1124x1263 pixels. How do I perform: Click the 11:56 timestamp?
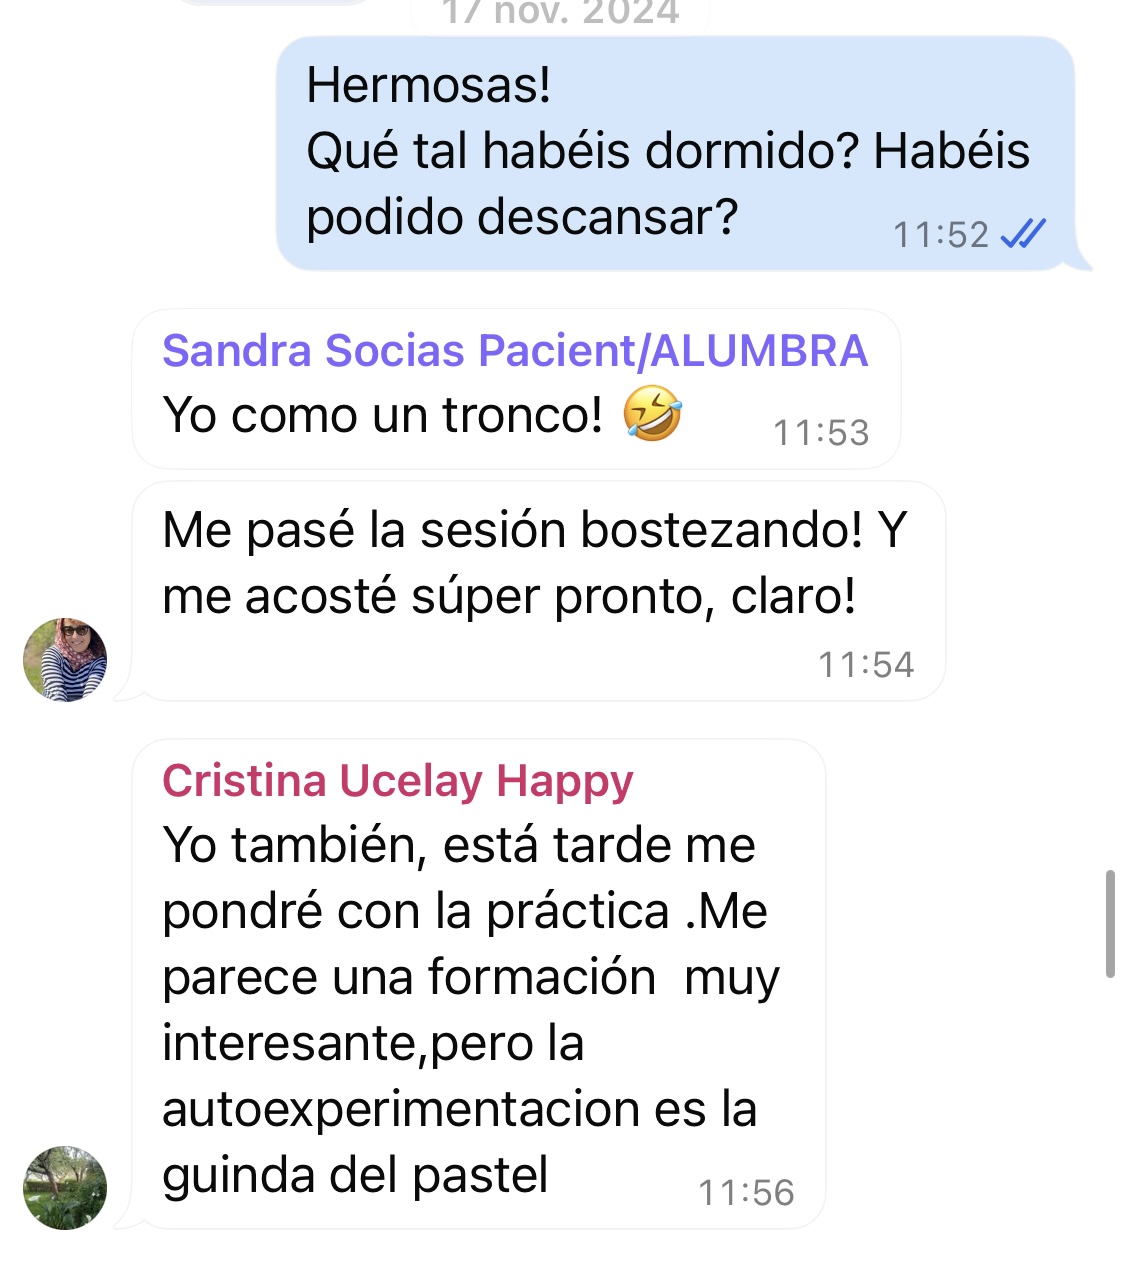tap(746, 1193)
